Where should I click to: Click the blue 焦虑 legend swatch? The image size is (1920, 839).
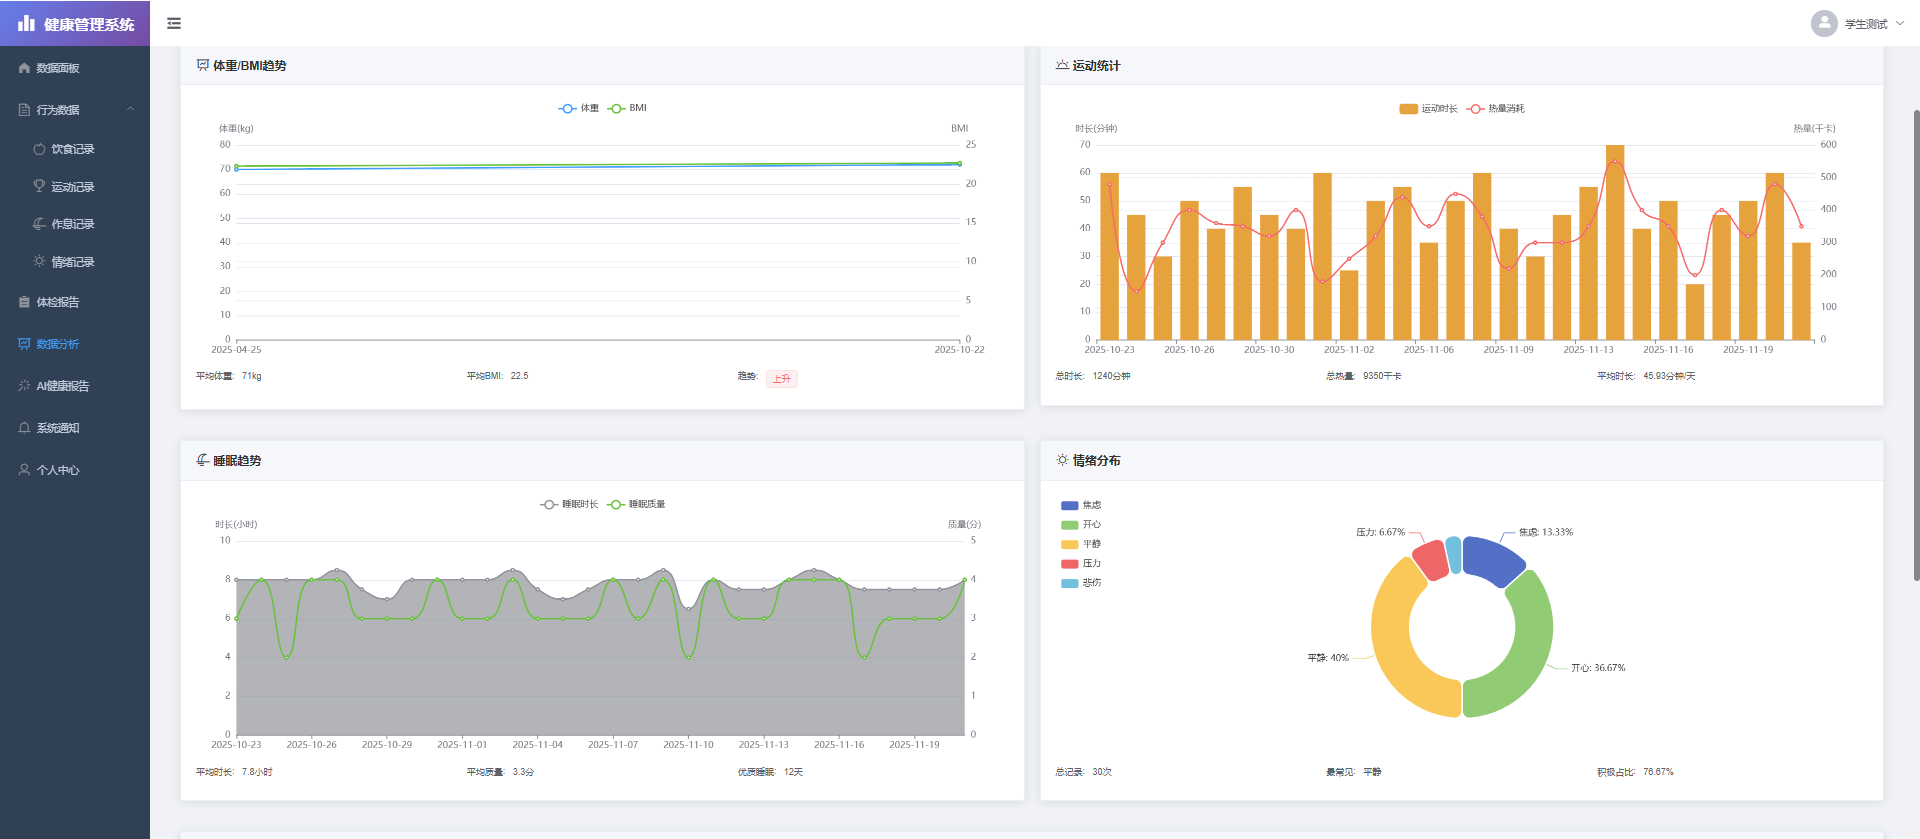(1069, 506)
